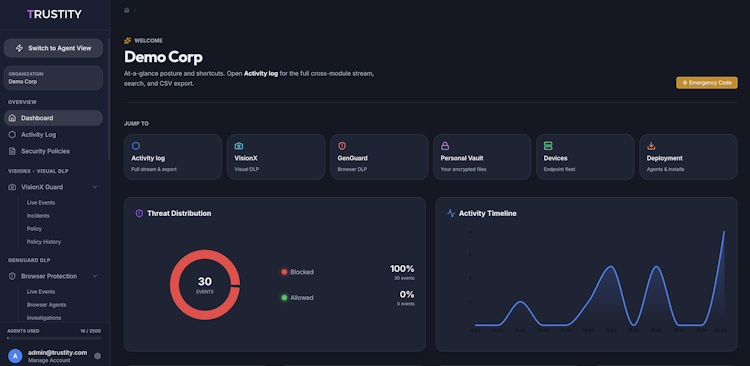
Task: Toggle Blocked series in threat legend
Action: 298,272
